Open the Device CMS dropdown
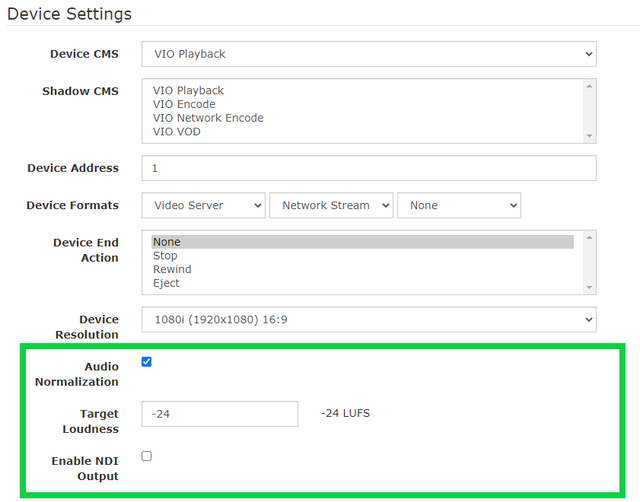Image resolution: width=640 pixels, height=502 pixels. click(x=369, y=54)
